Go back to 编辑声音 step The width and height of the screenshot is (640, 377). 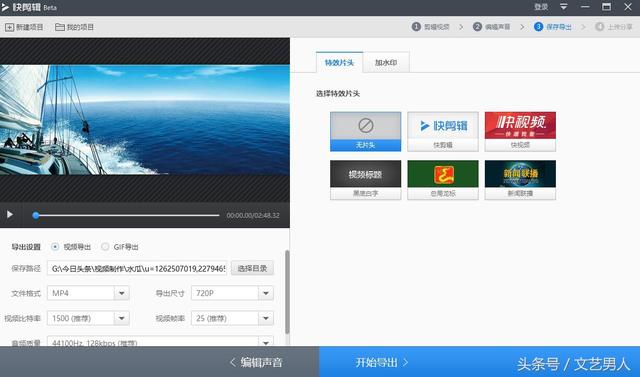point(256,362)
